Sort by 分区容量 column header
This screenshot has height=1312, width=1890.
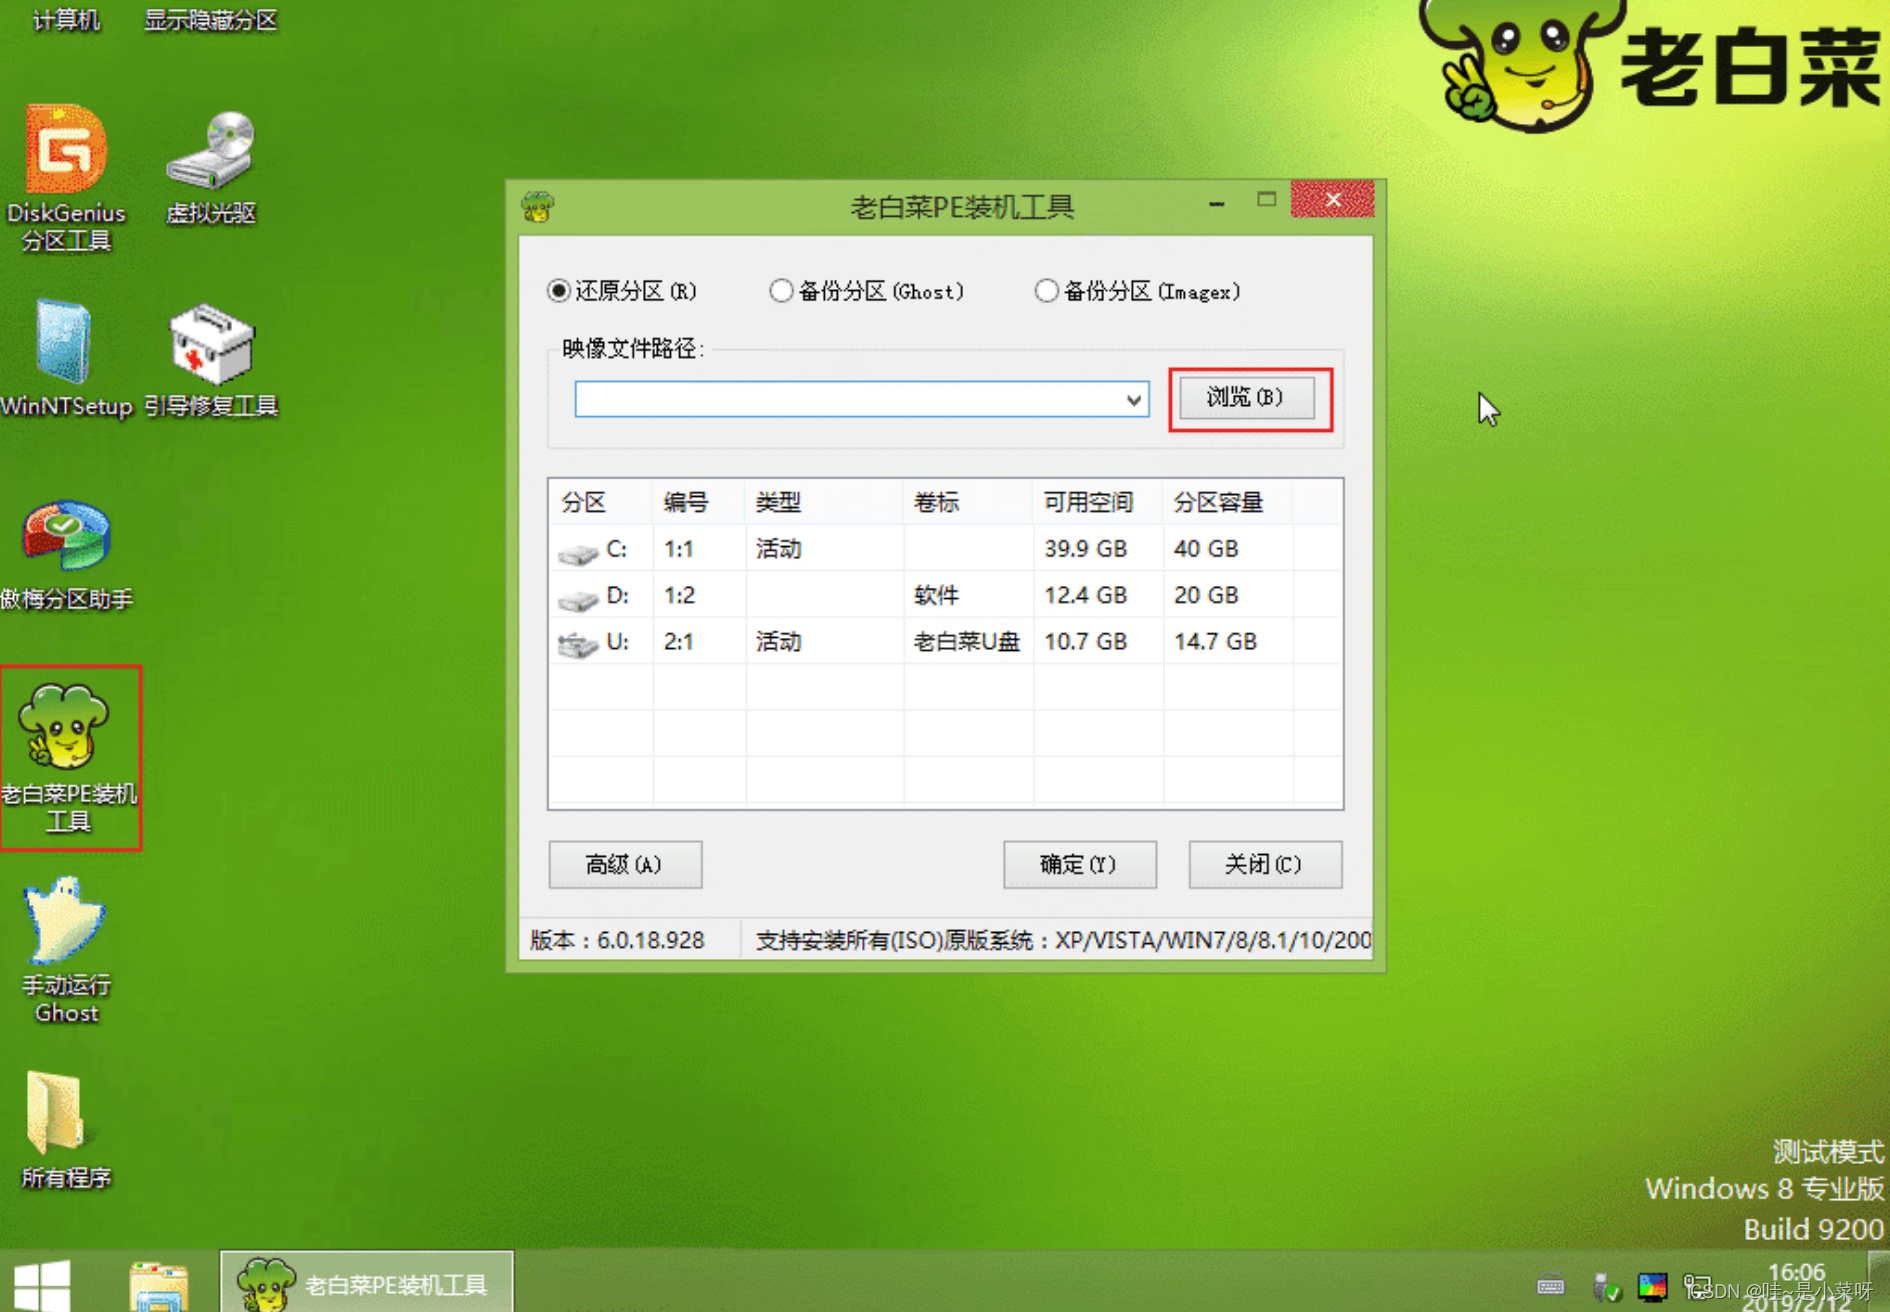(x=1228, y=502)
